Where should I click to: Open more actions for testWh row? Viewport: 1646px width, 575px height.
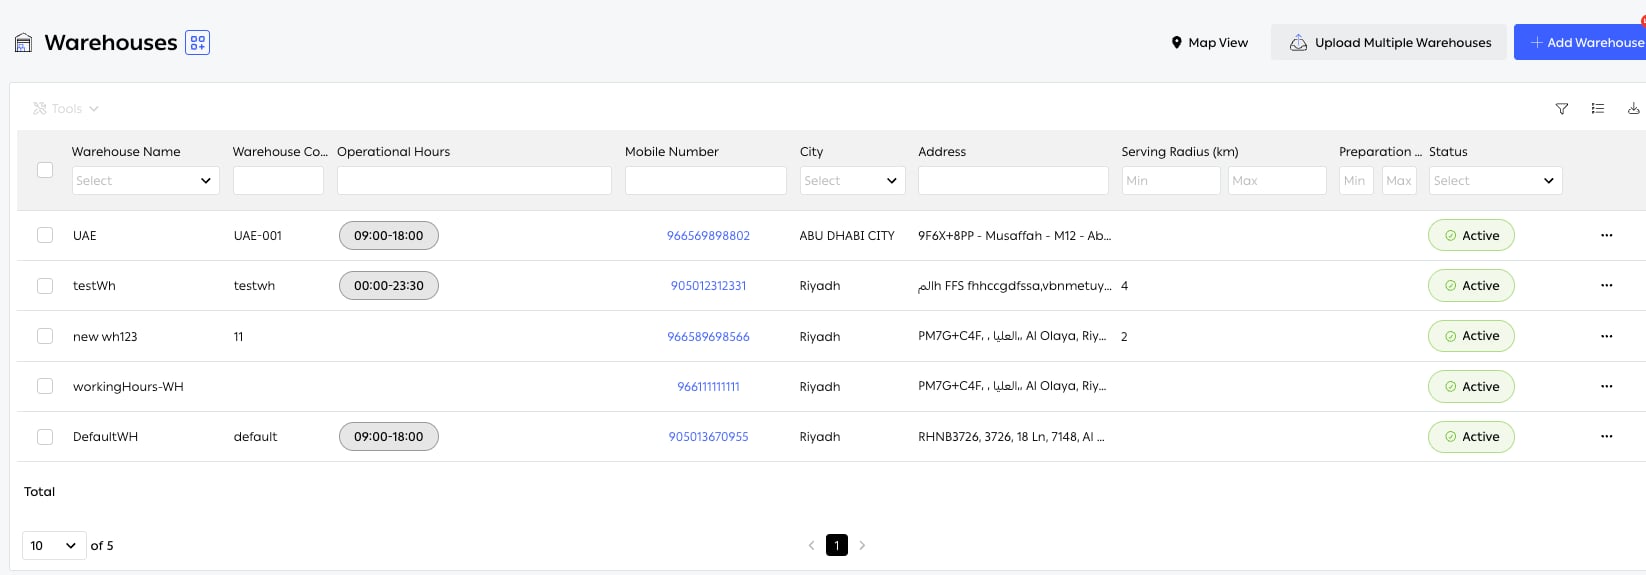point(1607,286)
